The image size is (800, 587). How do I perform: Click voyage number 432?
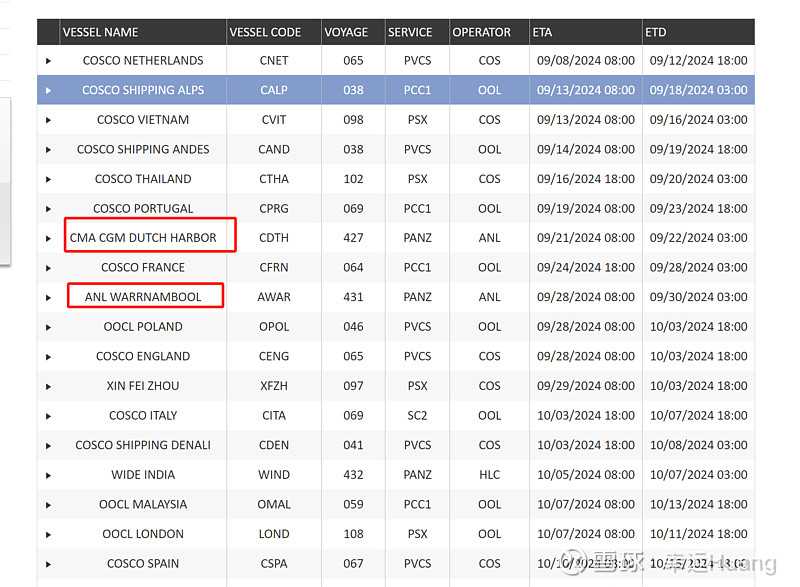pyautogui.click(x=353, y=475)
